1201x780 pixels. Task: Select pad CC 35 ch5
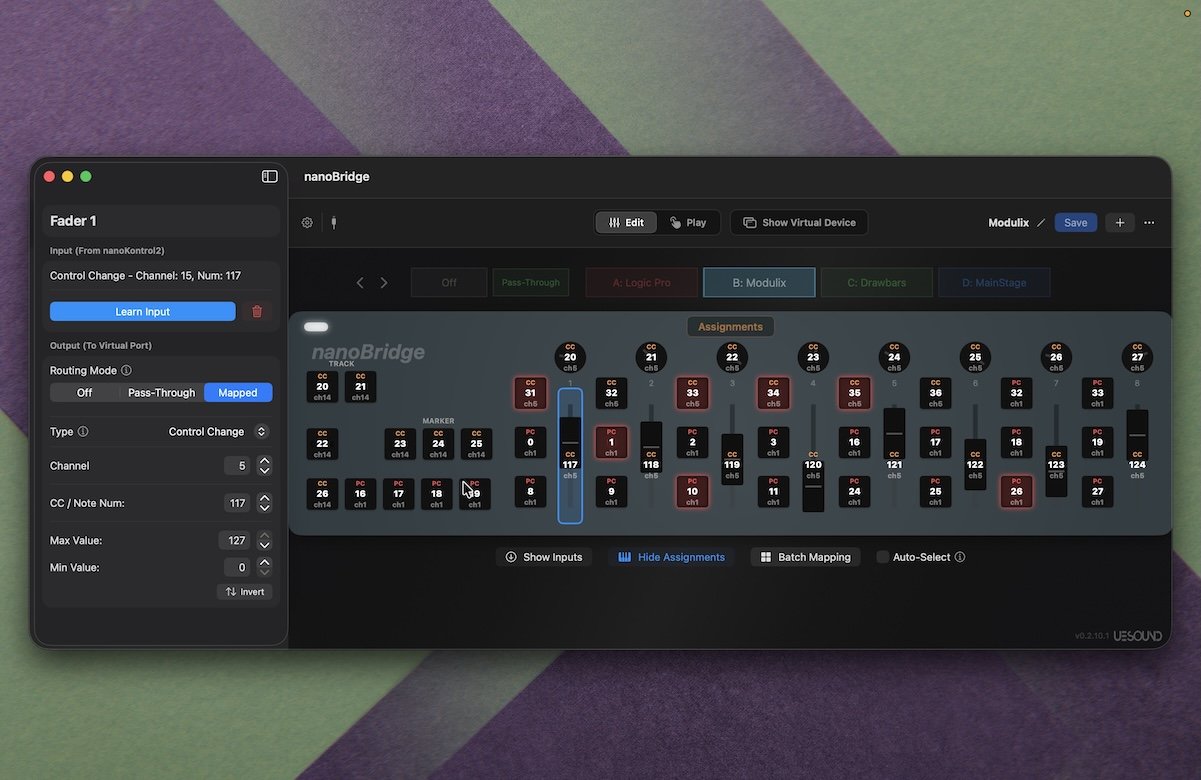854,393
